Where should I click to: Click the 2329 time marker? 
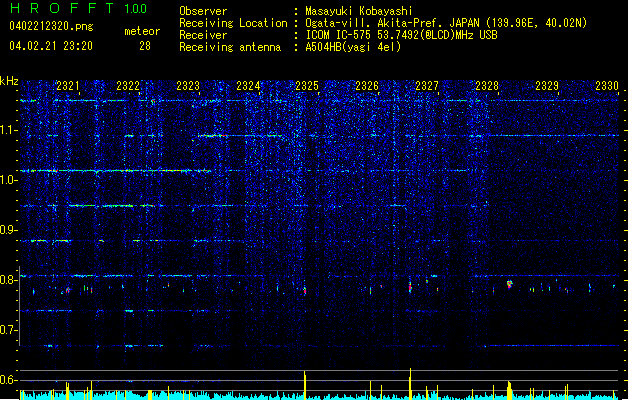(x=547, y=86)
